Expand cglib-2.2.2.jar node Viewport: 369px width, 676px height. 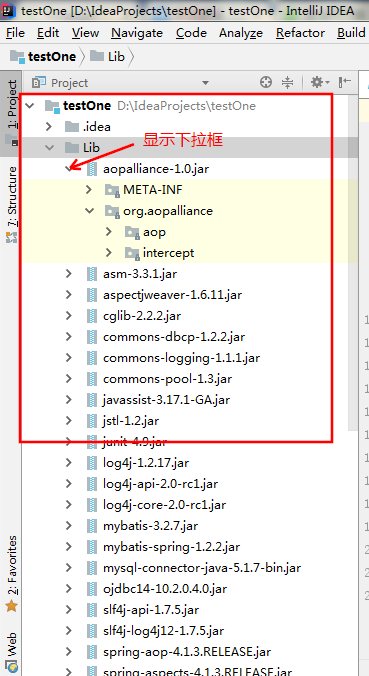(x=69, y=316)
